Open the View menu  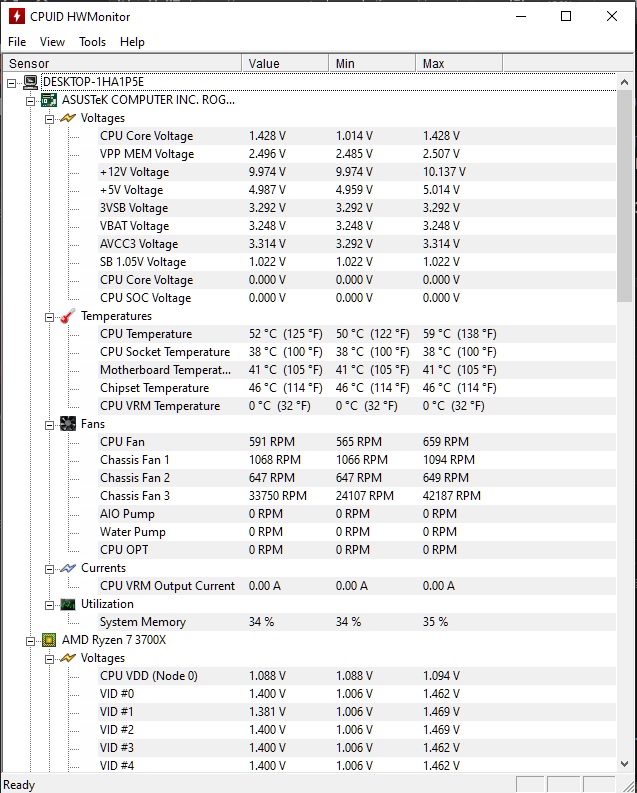click(x=52, y=42)
